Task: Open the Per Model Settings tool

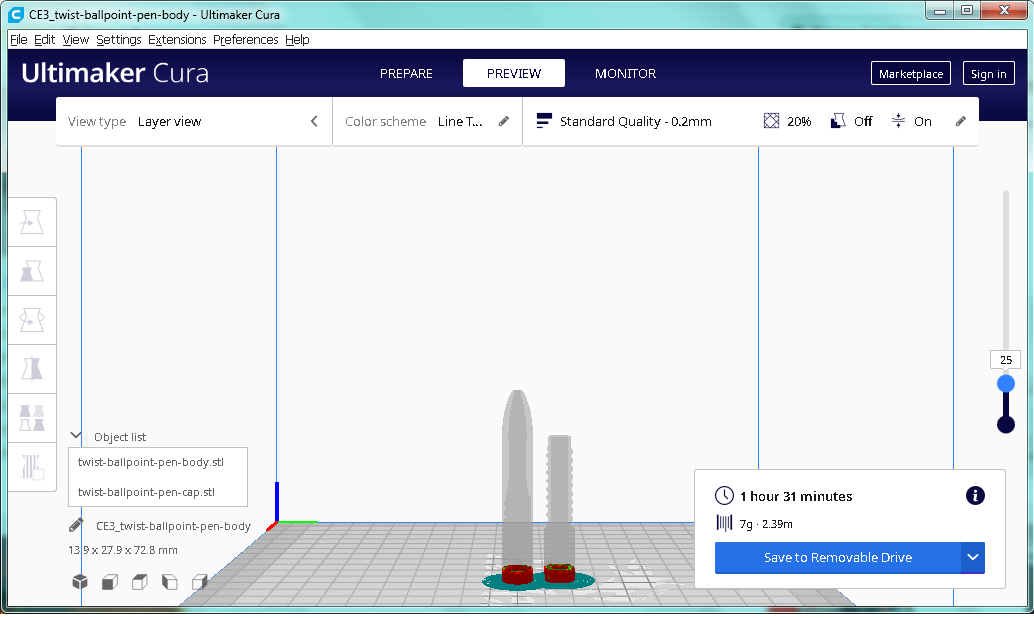Action: pos(32,417)
